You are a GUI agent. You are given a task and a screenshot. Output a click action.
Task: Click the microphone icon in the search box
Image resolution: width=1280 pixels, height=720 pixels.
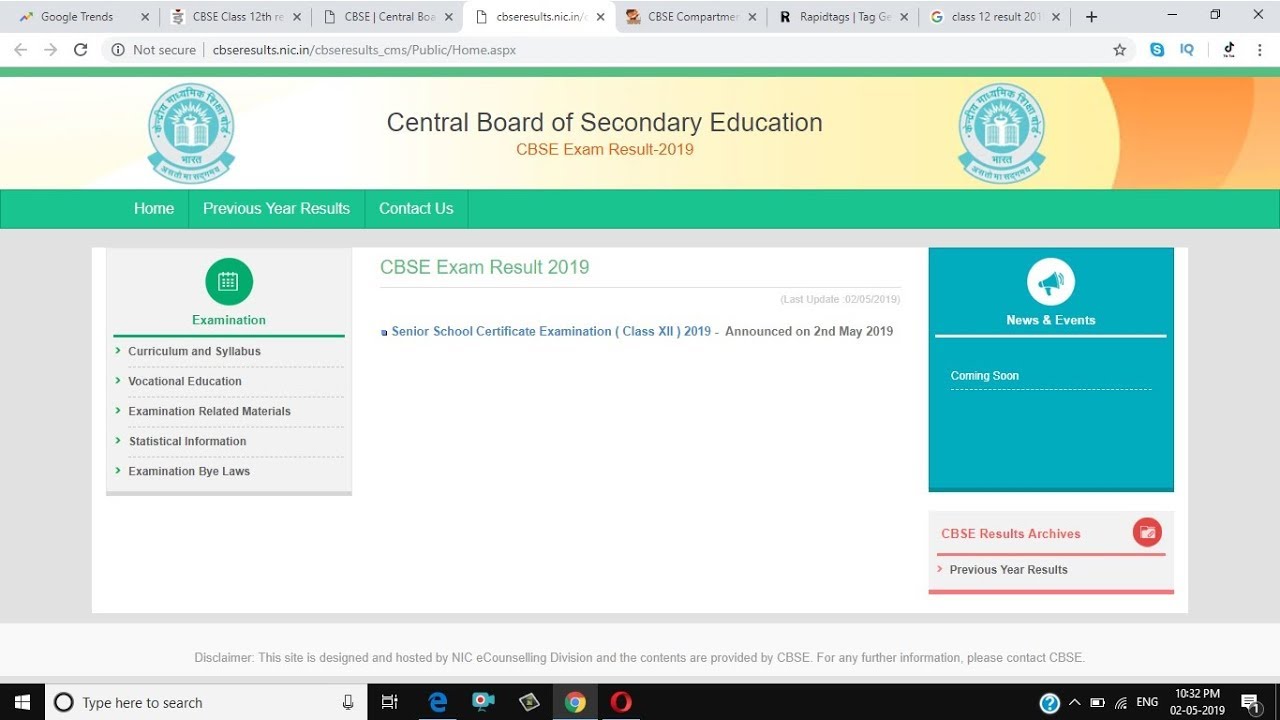click(x=348, y=702)
